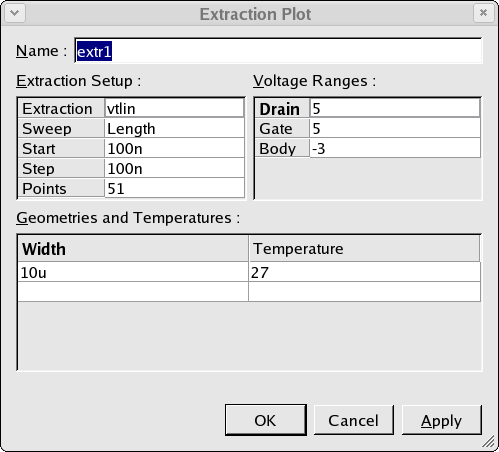Confirm with the OK button
Screen dimensions: 499x452
click(x=265, y=420)
